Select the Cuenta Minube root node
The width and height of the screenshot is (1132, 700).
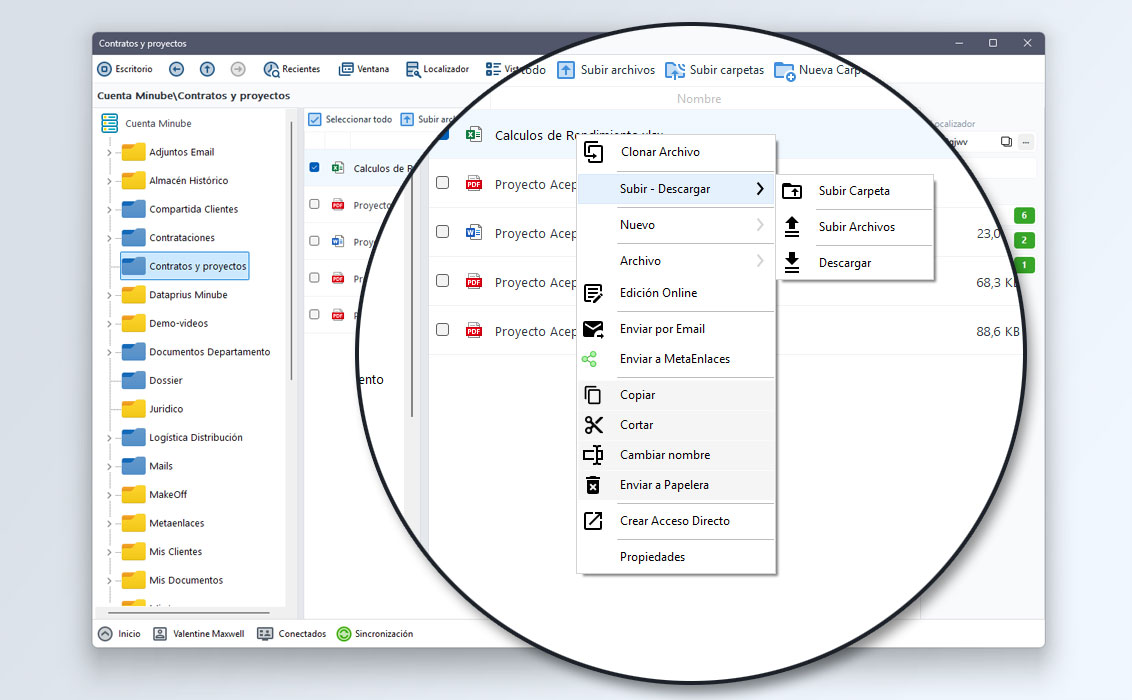click(147, 123)
